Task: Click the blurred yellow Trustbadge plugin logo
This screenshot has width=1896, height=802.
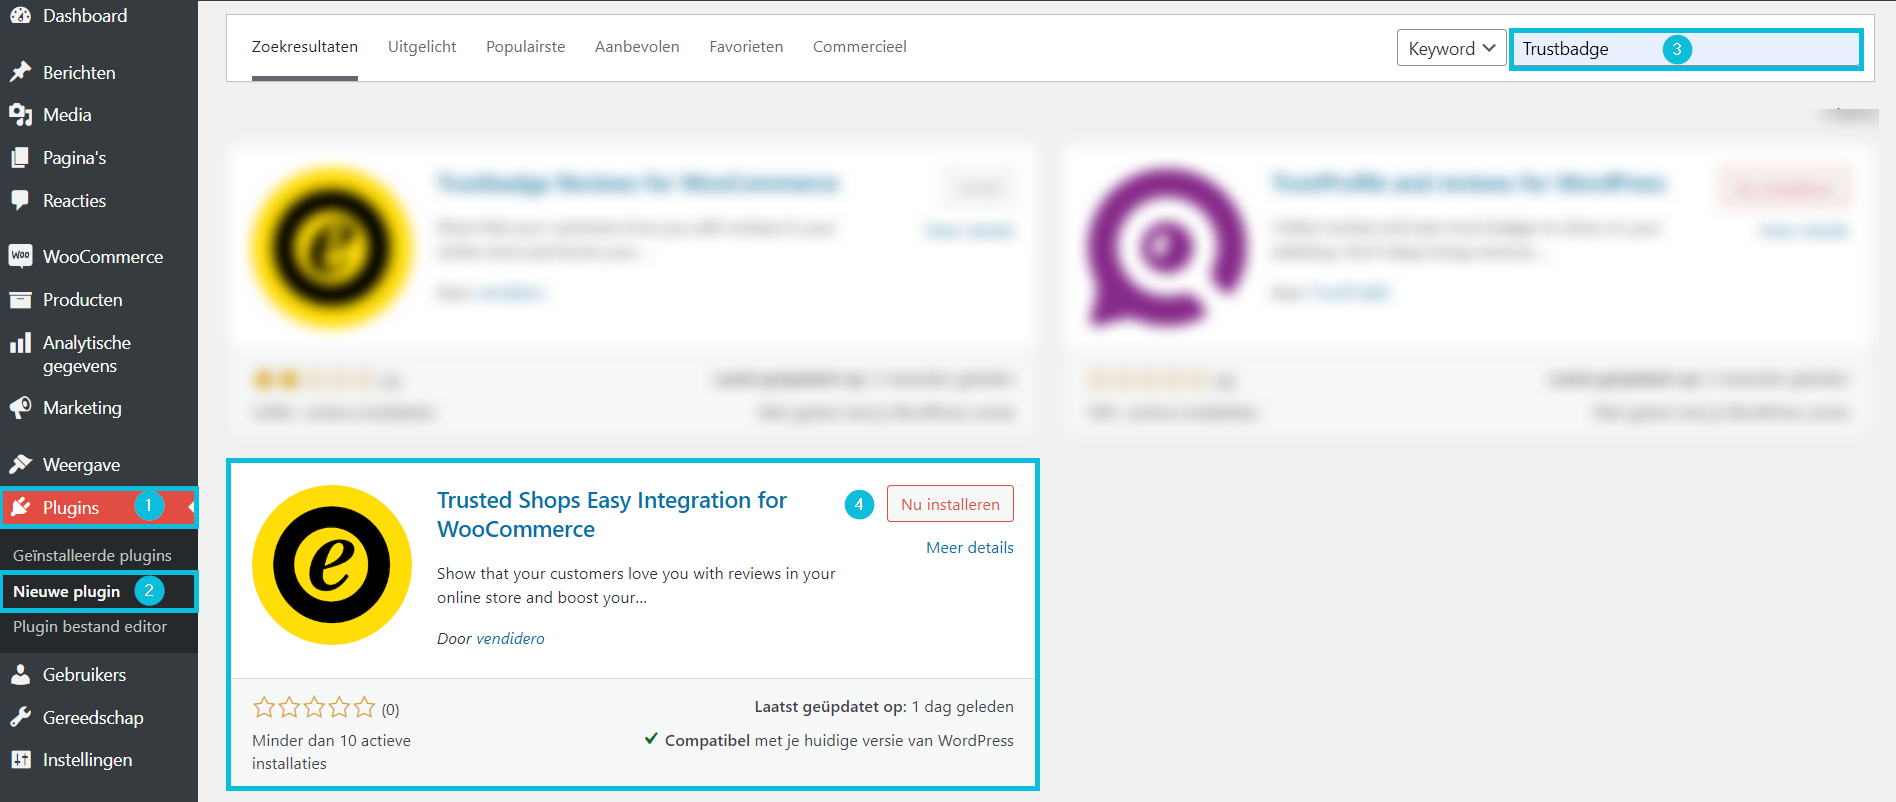Action: (332, 248)
